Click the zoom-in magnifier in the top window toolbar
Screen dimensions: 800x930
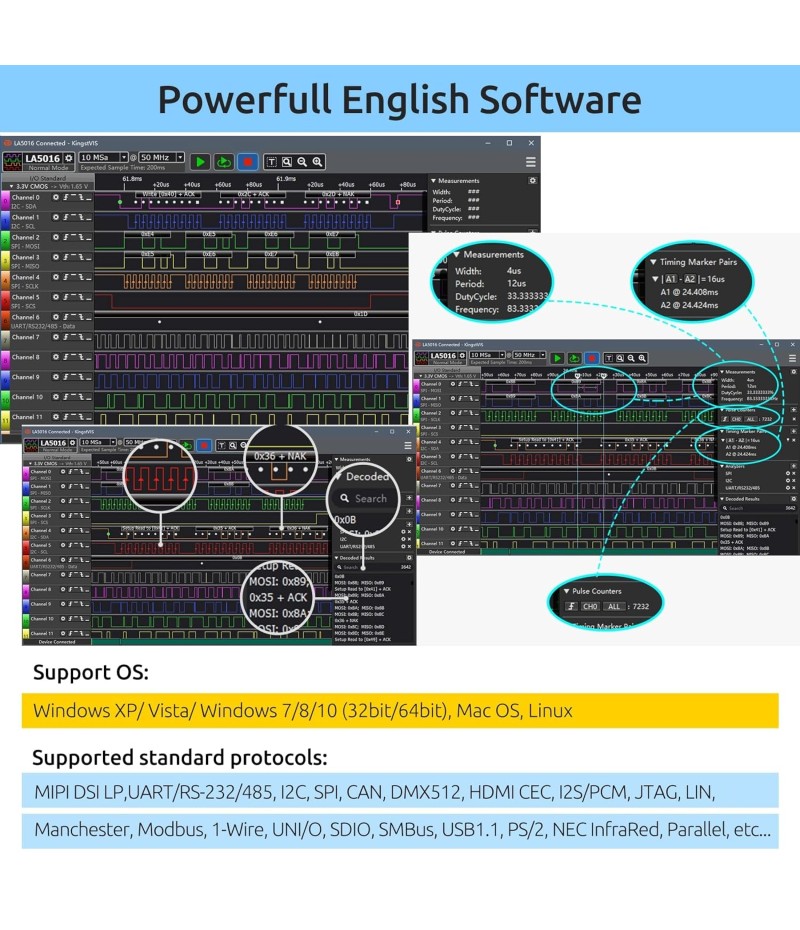(318, 161)
